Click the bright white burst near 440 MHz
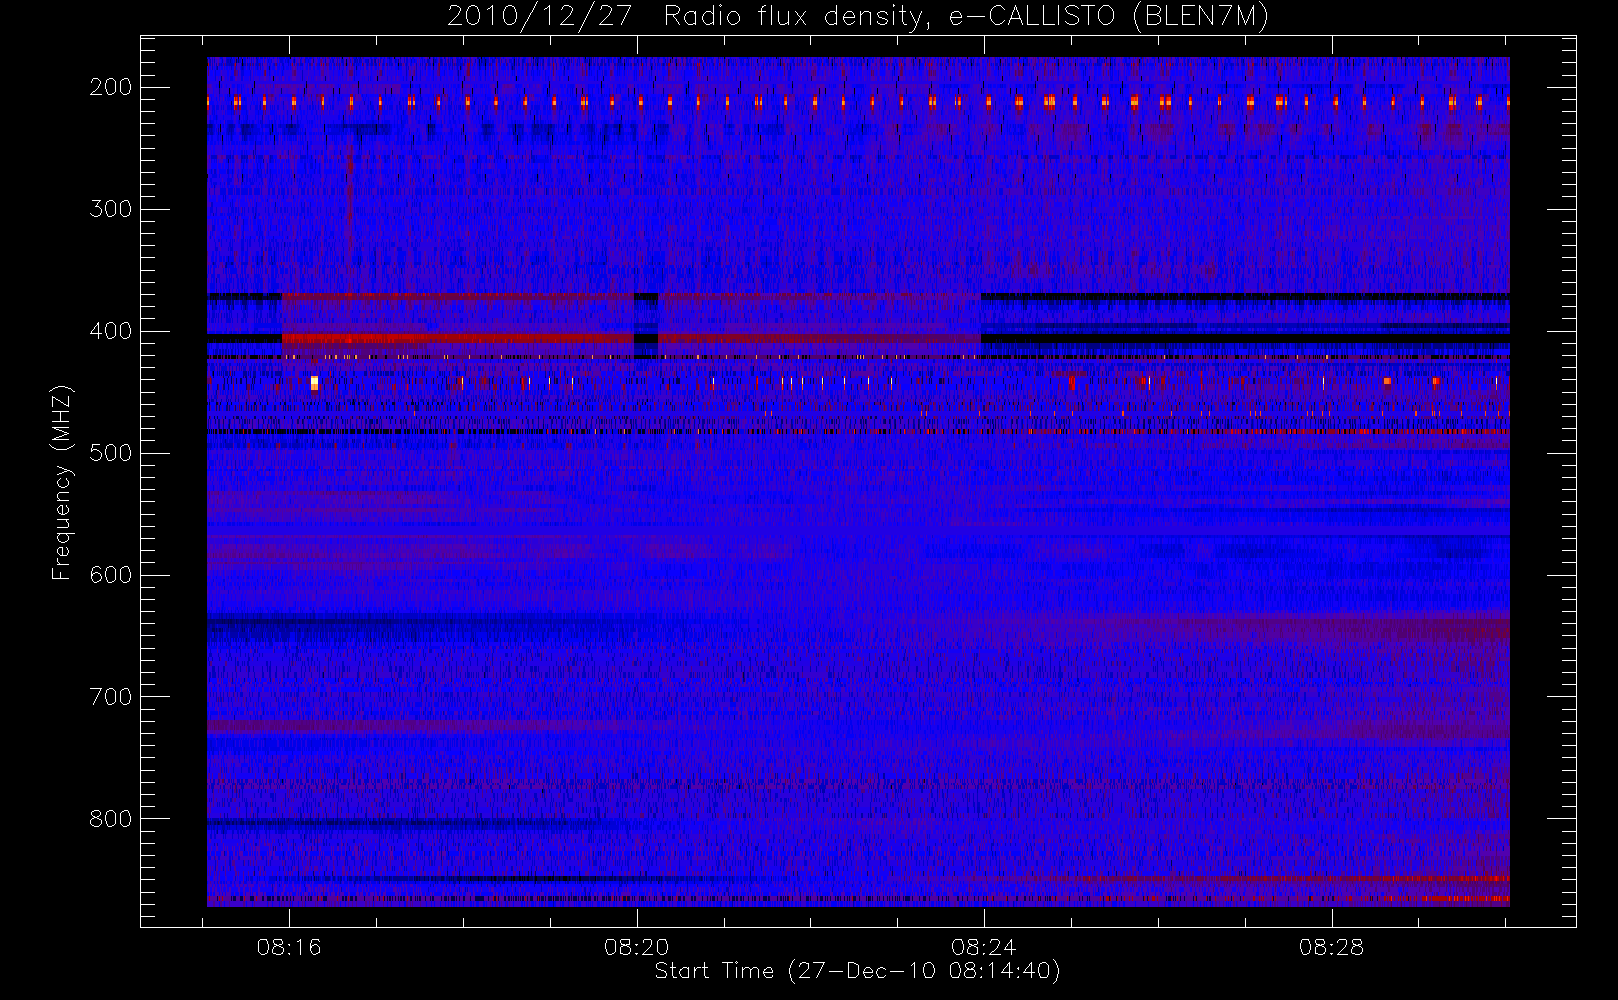This screenshot has width=1618, height=1000. pyautogui.click(x=314, y=382)
